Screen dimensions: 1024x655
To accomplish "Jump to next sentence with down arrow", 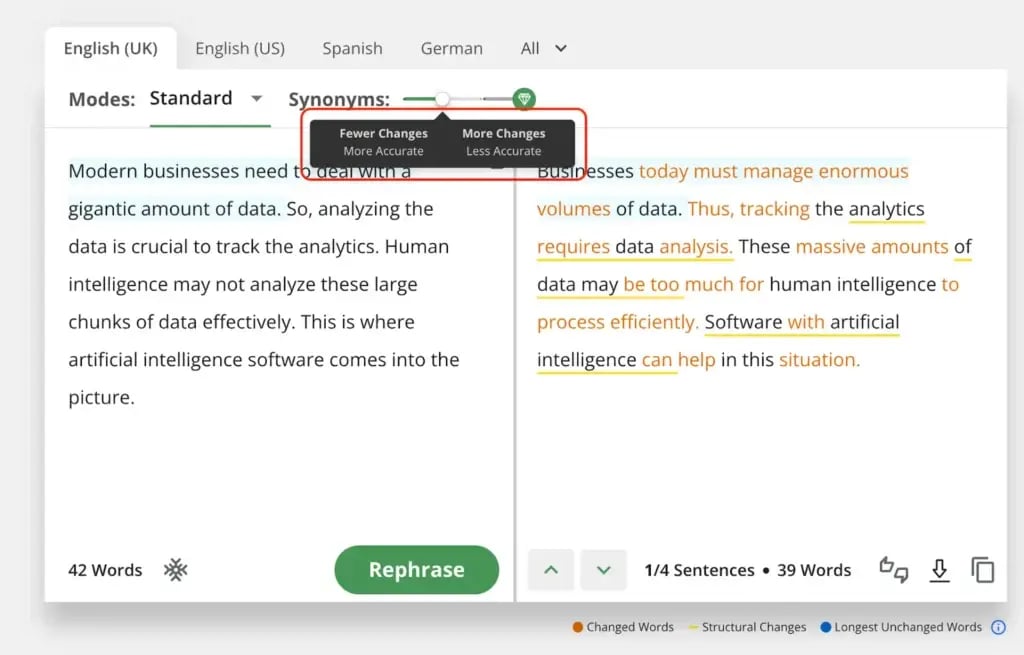I will point(603,570).
